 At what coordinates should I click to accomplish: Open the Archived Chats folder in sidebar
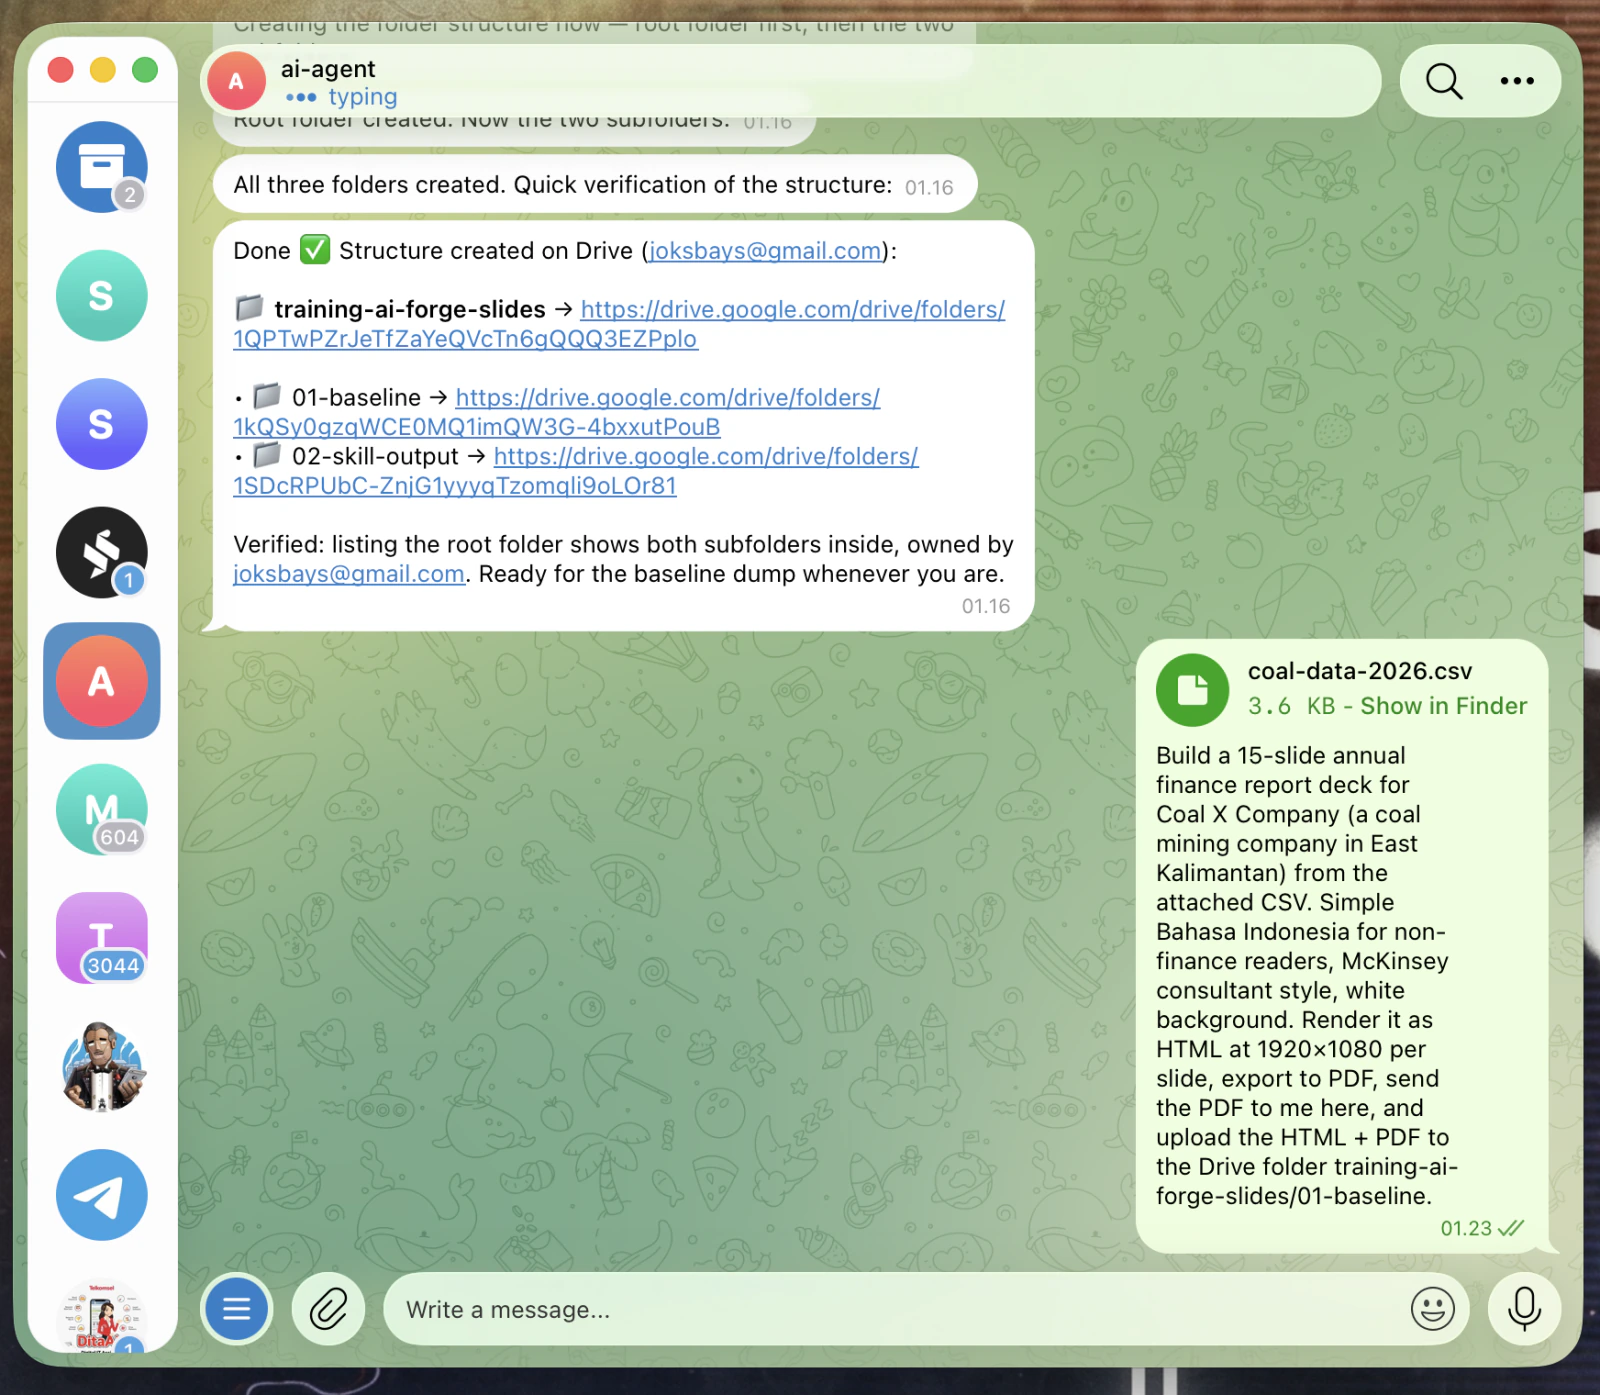[101, 167]
